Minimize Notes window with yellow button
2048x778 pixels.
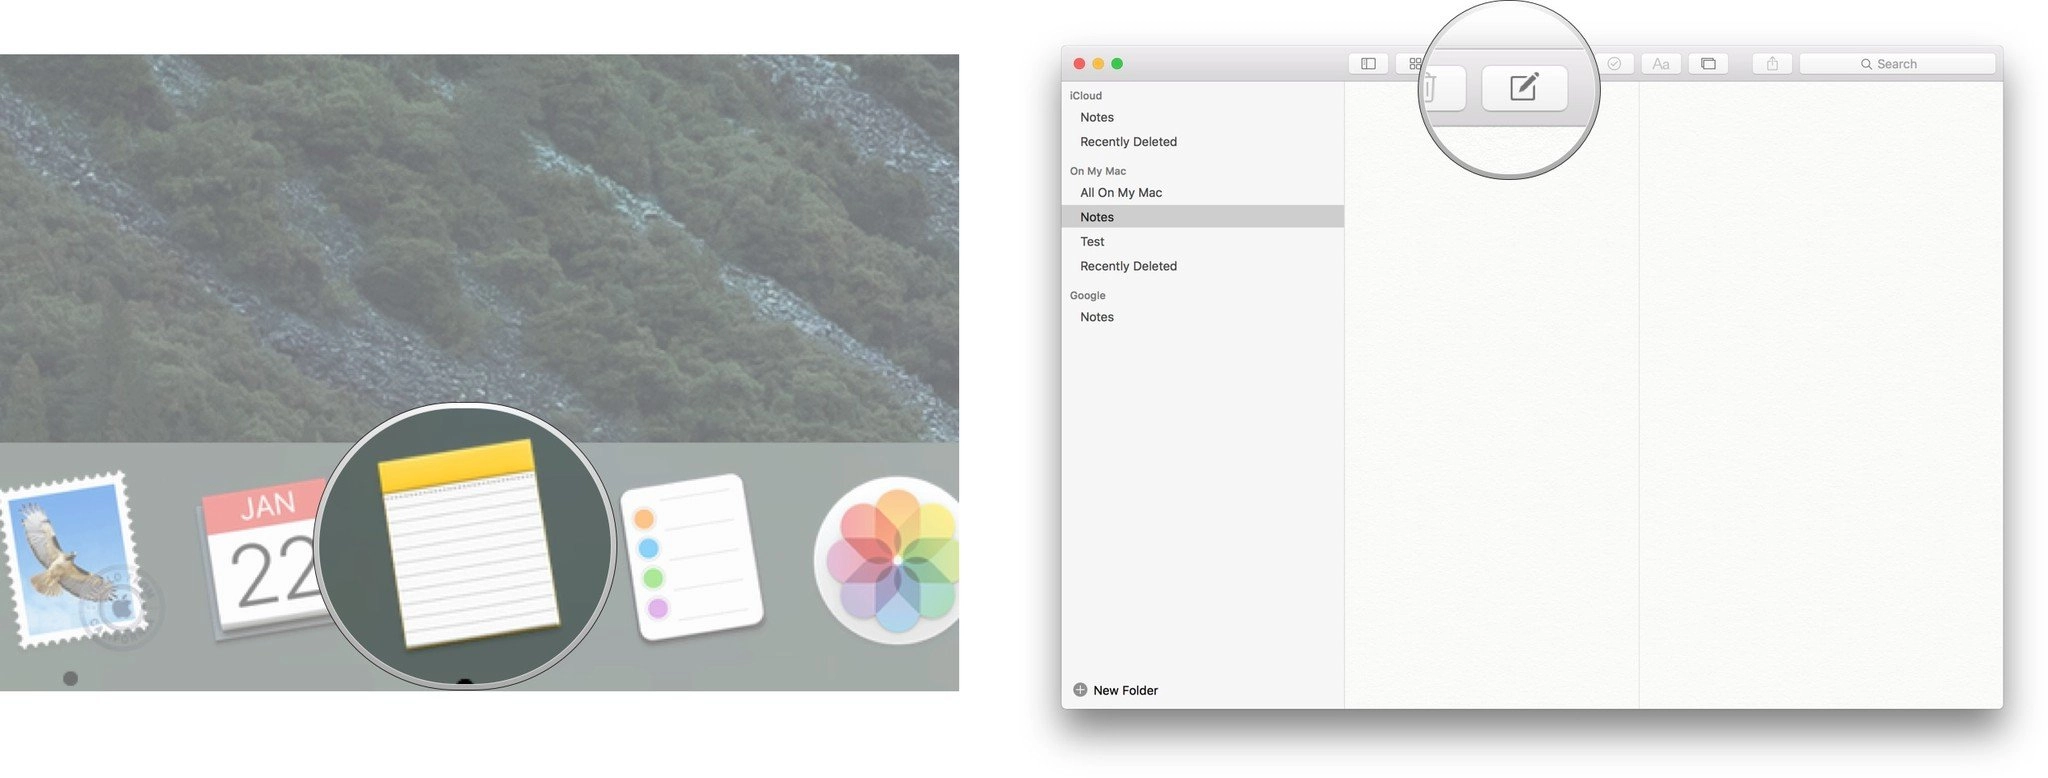[1098, 64]
